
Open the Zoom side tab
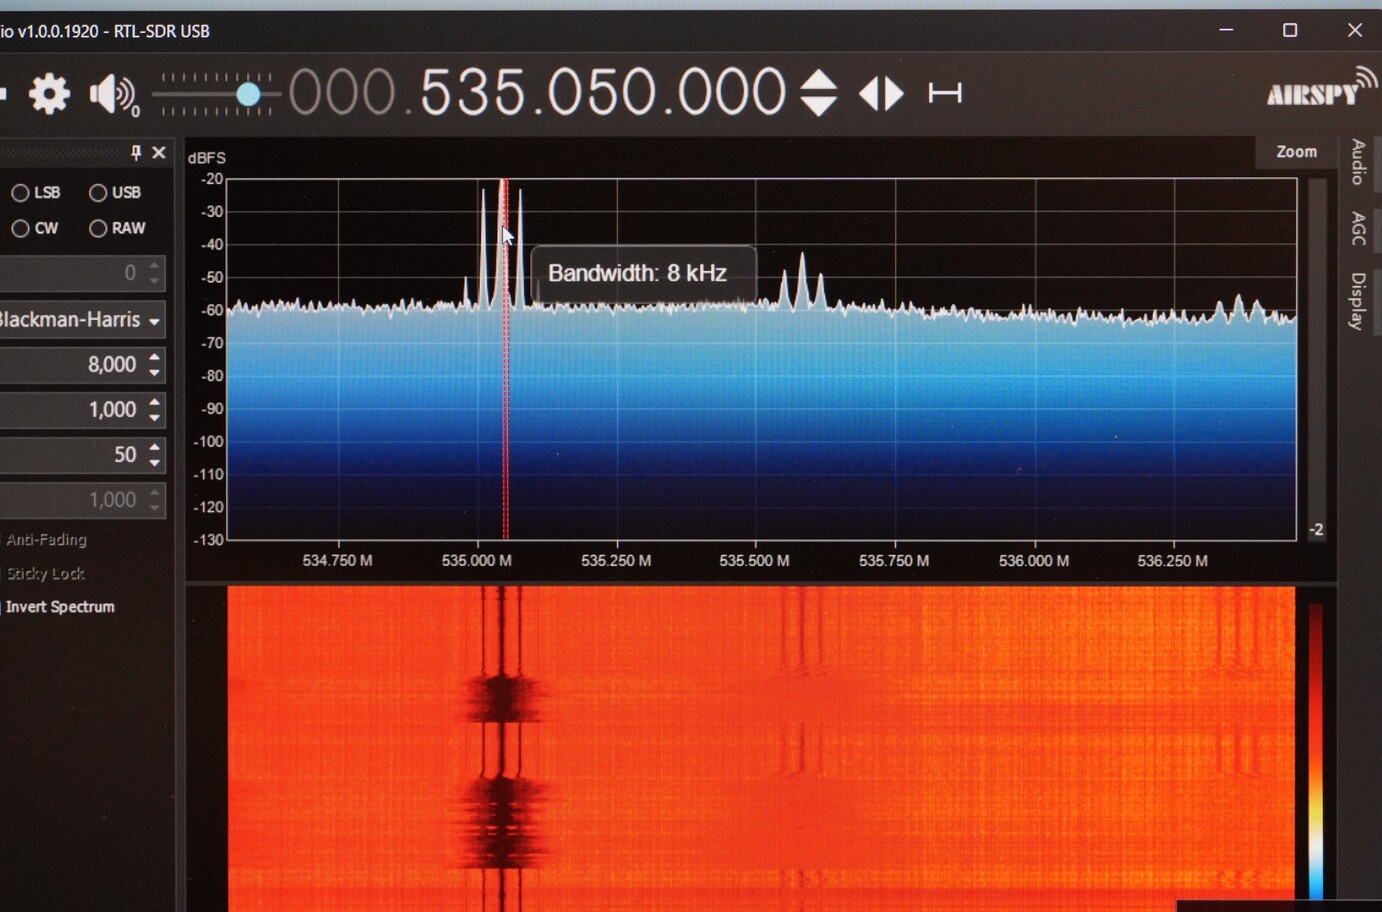point(1296,152)
